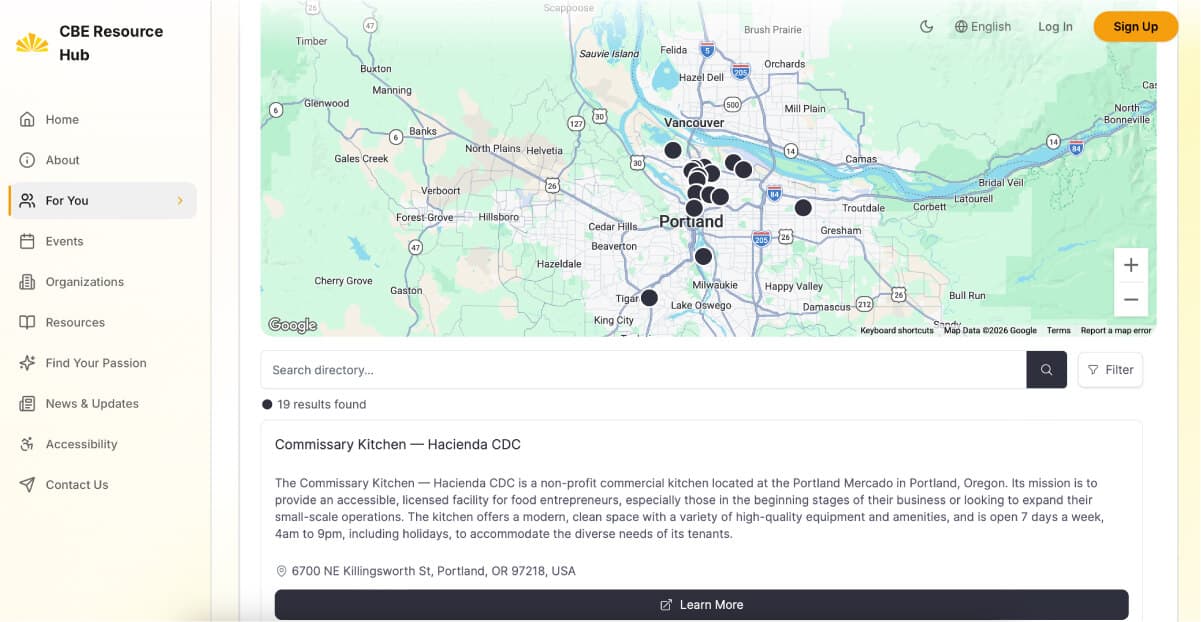The image size is (1201, 622).
Task: Click the Portland label on the map
Action: [691, 221]
